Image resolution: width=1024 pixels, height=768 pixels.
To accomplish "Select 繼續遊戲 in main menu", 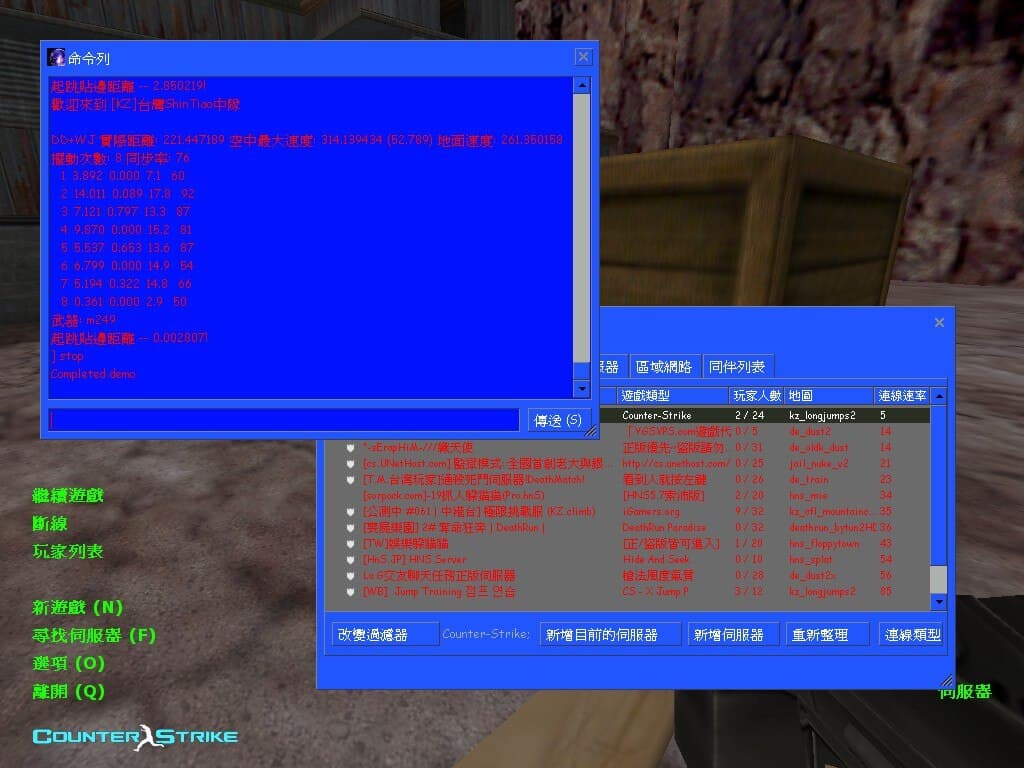I will [x=68, y=495].
